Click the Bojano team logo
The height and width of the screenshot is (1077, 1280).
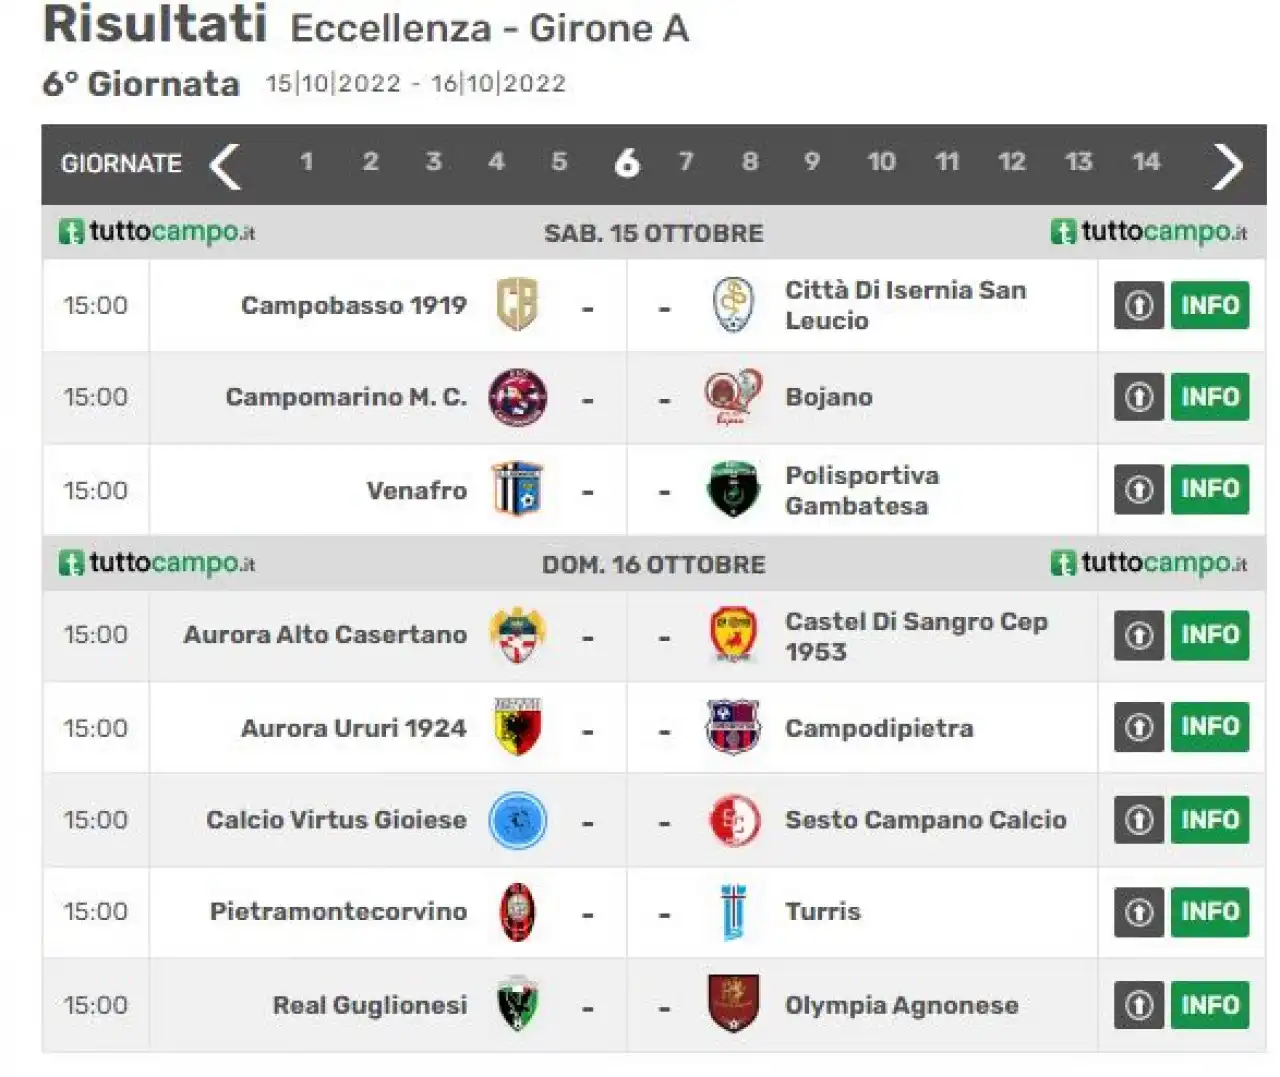pos(733,397)
